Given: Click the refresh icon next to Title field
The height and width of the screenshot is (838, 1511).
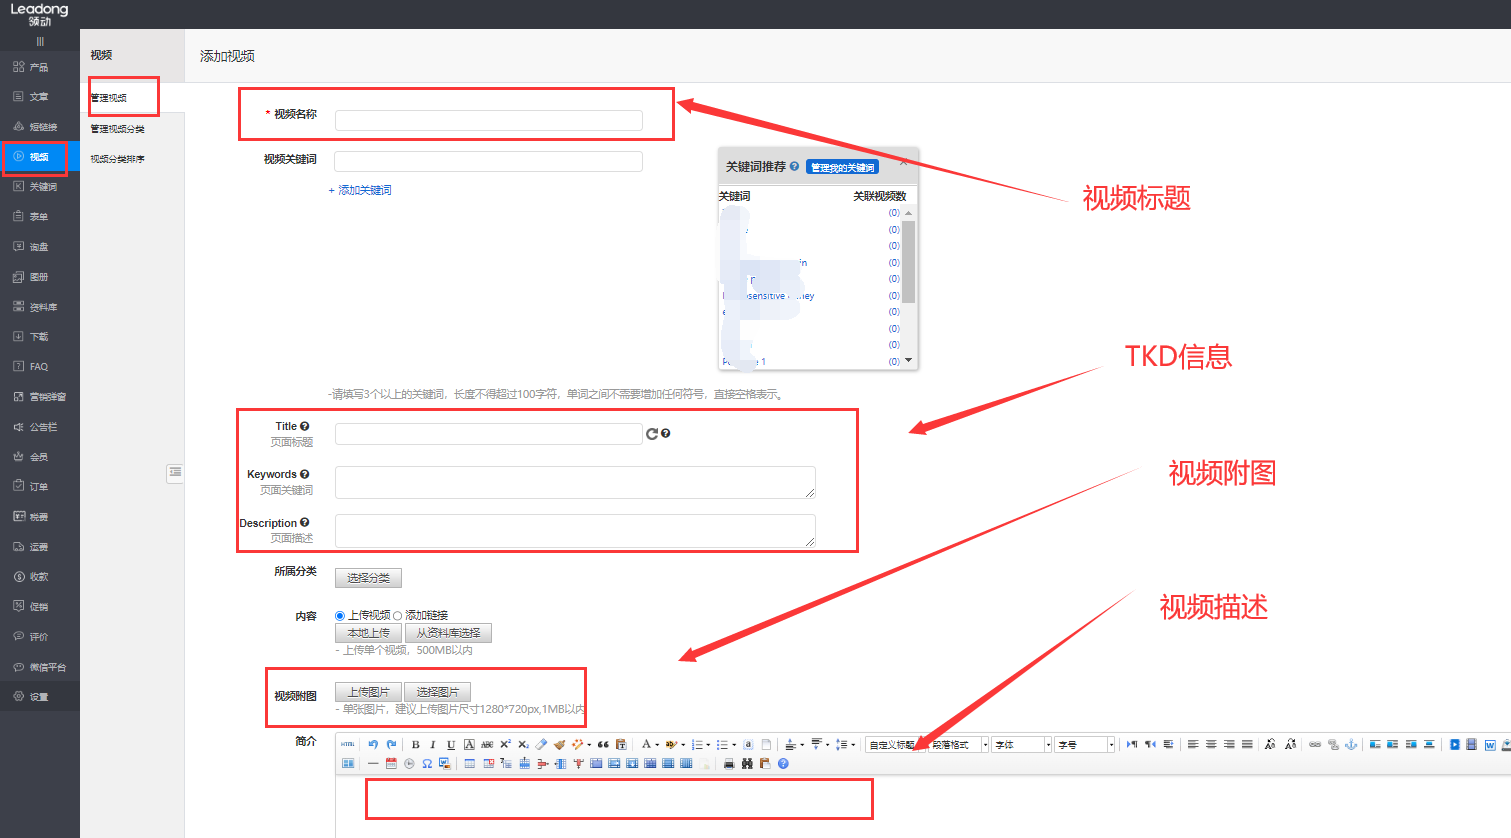Looking at the screenshot, I should click(652, 434).
